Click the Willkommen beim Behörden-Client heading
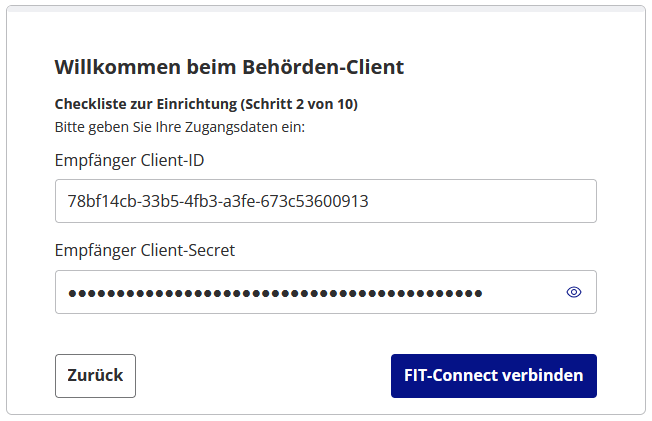This screenshot has height=421, width=652. (229, 68)
